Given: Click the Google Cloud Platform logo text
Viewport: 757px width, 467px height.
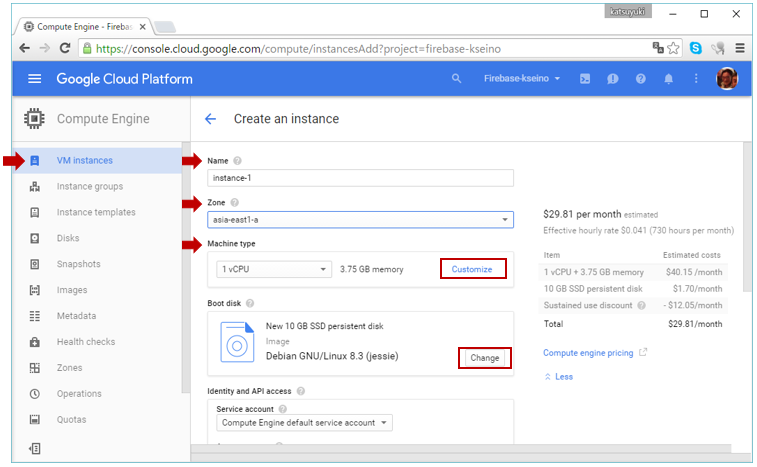Looking at the screenshot, I should click(x=124, y=79).
